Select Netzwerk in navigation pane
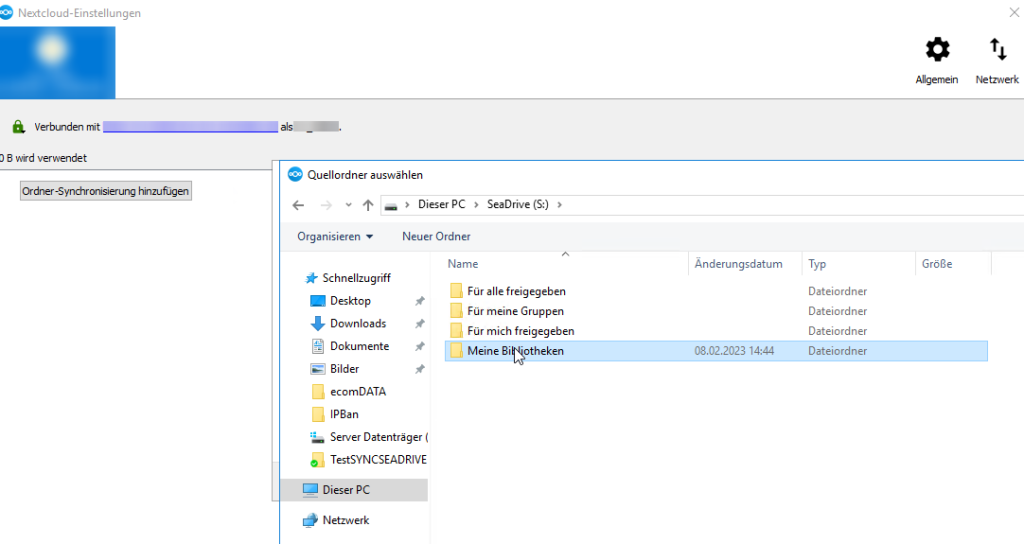The width and height of the screenshot is (1024, 544). click(x=345, y=520)
